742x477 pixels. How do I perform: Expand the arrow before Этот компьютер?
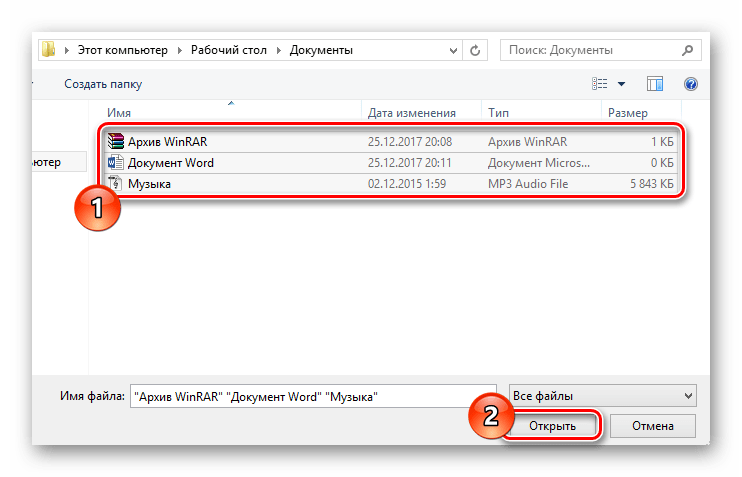pyautogui.click(x=67, y=50)
